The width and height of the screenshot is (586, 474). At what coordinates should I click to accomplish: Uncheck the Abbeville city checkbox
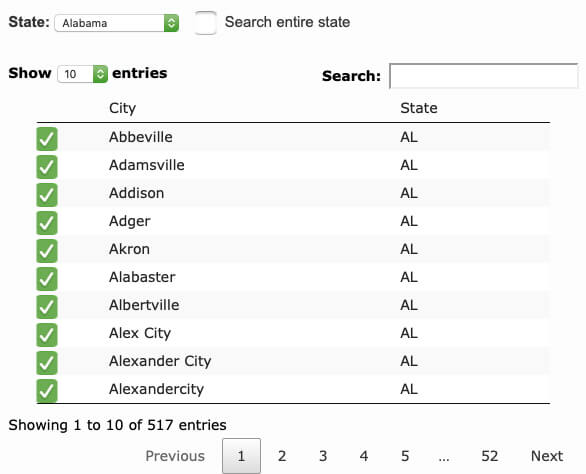pyautogui.click(x=47, y=139)
